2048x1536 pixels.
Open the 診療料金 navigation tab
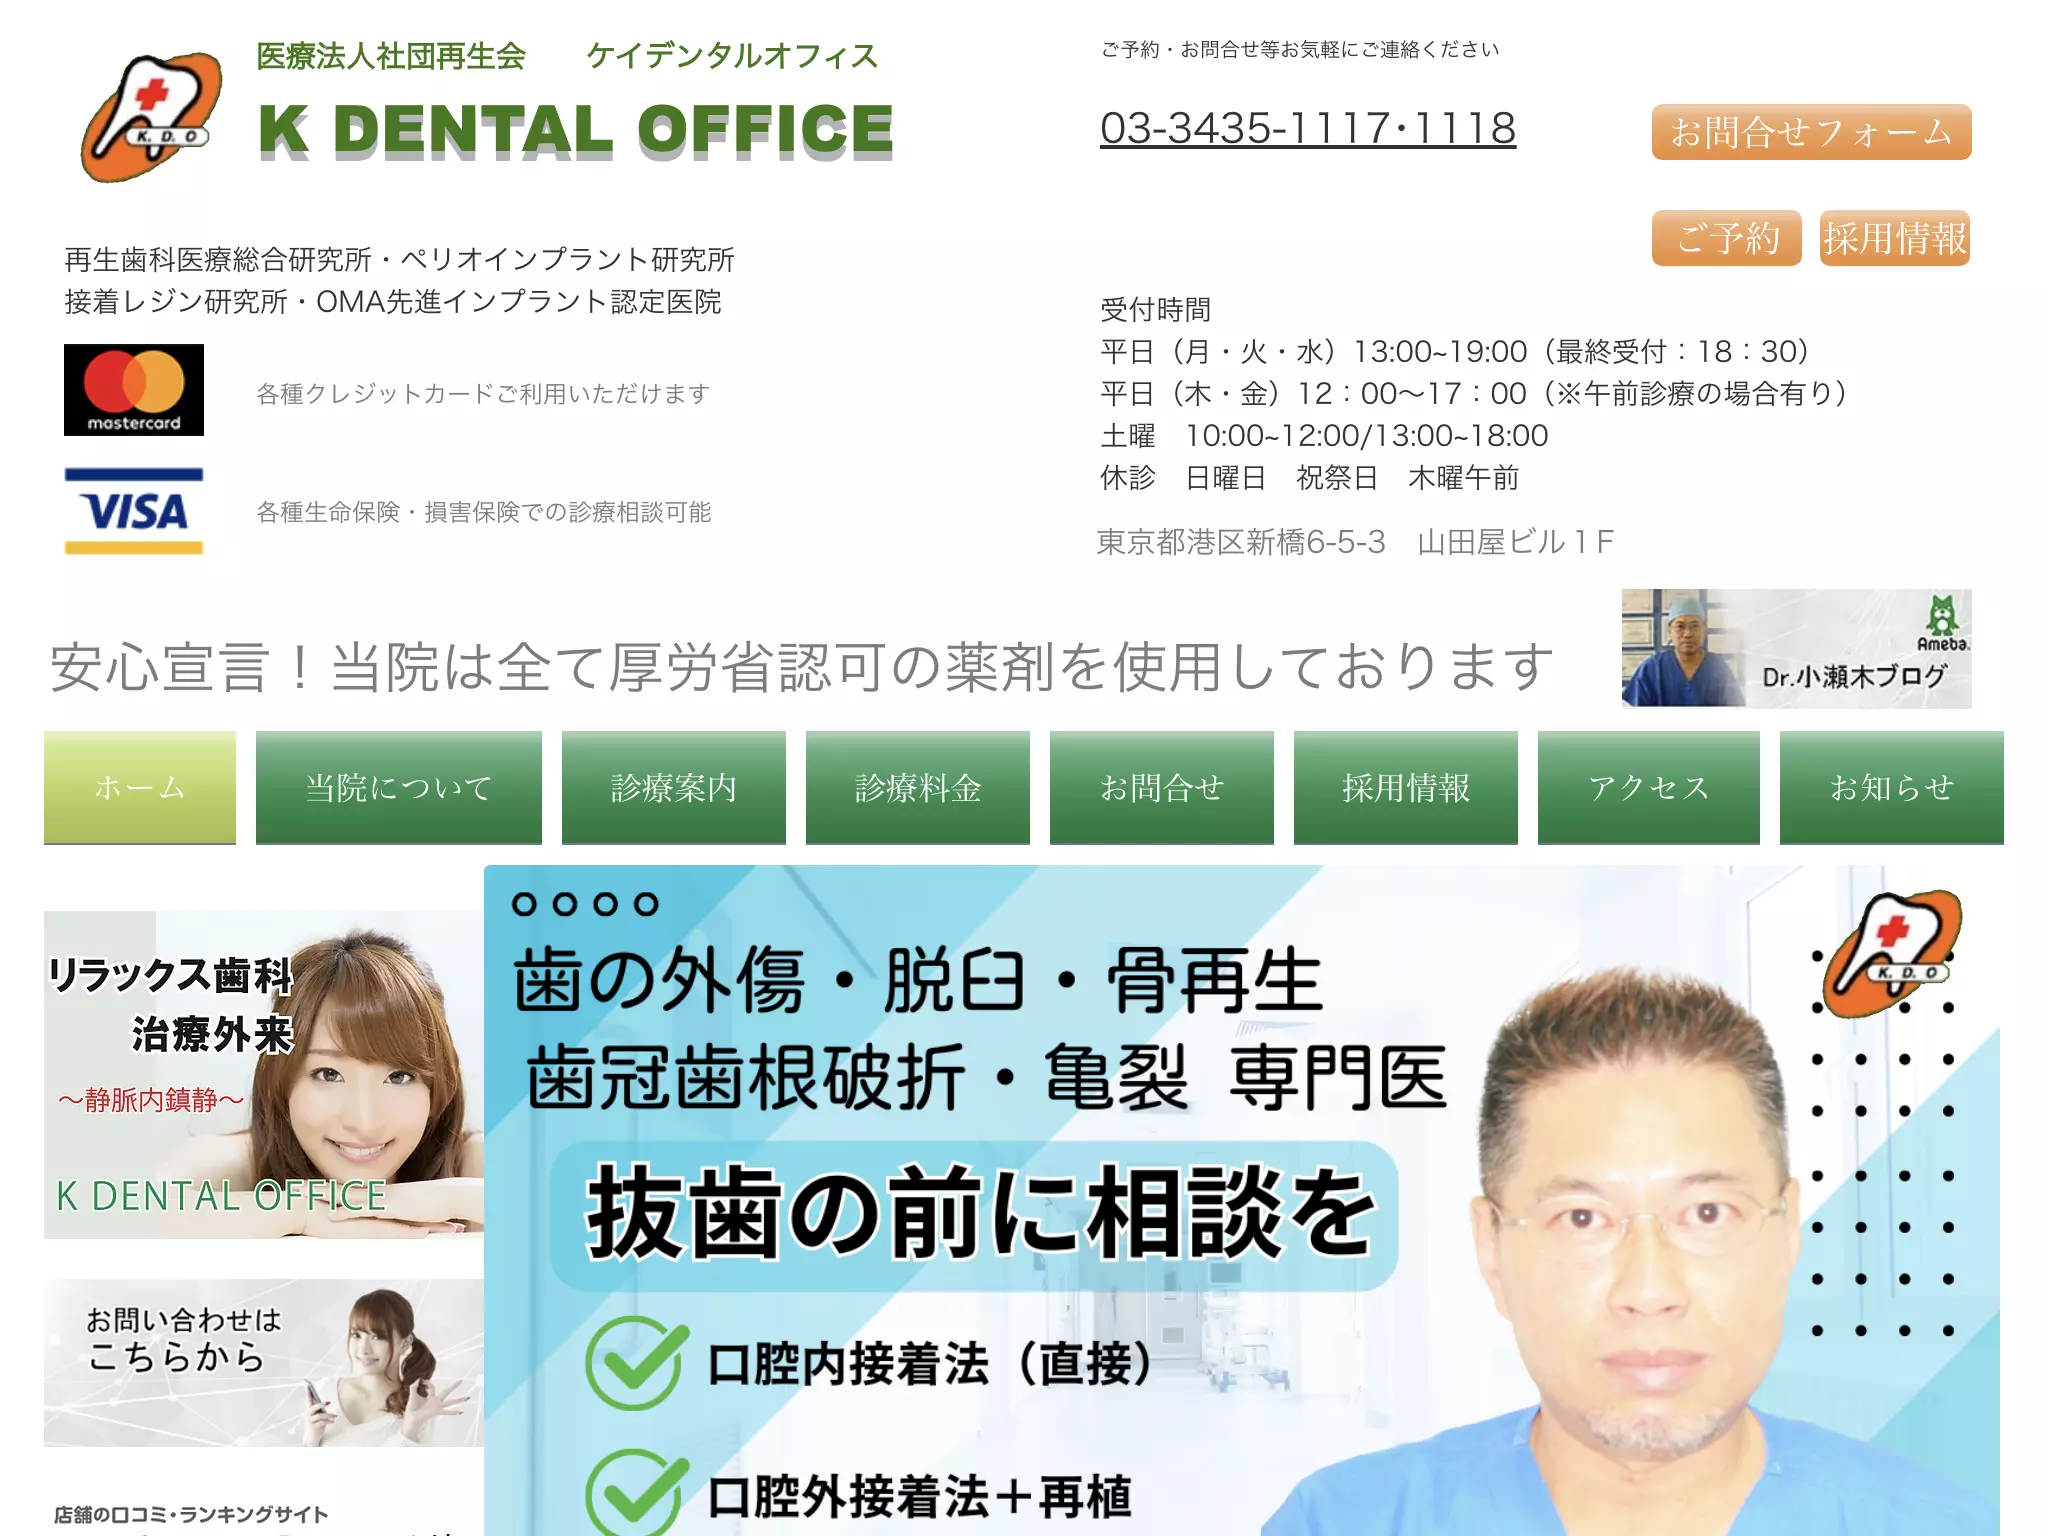(x=918, y=788)
